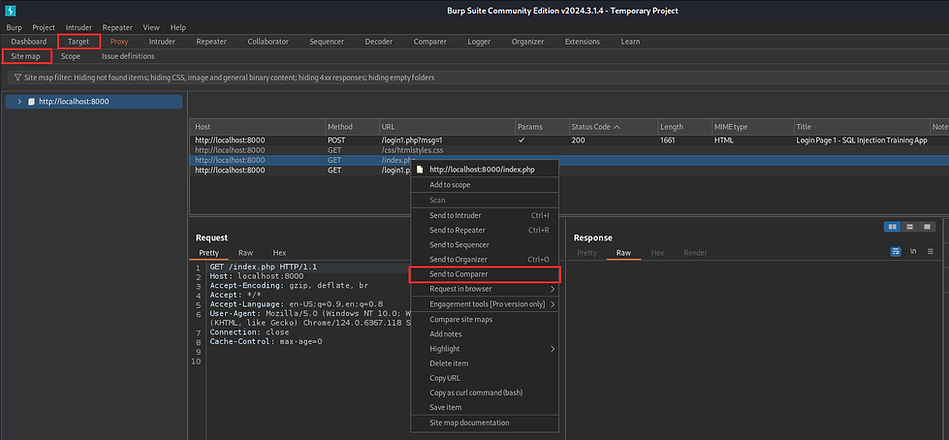Choose Compare site maps in the context menu

(484, 319)
